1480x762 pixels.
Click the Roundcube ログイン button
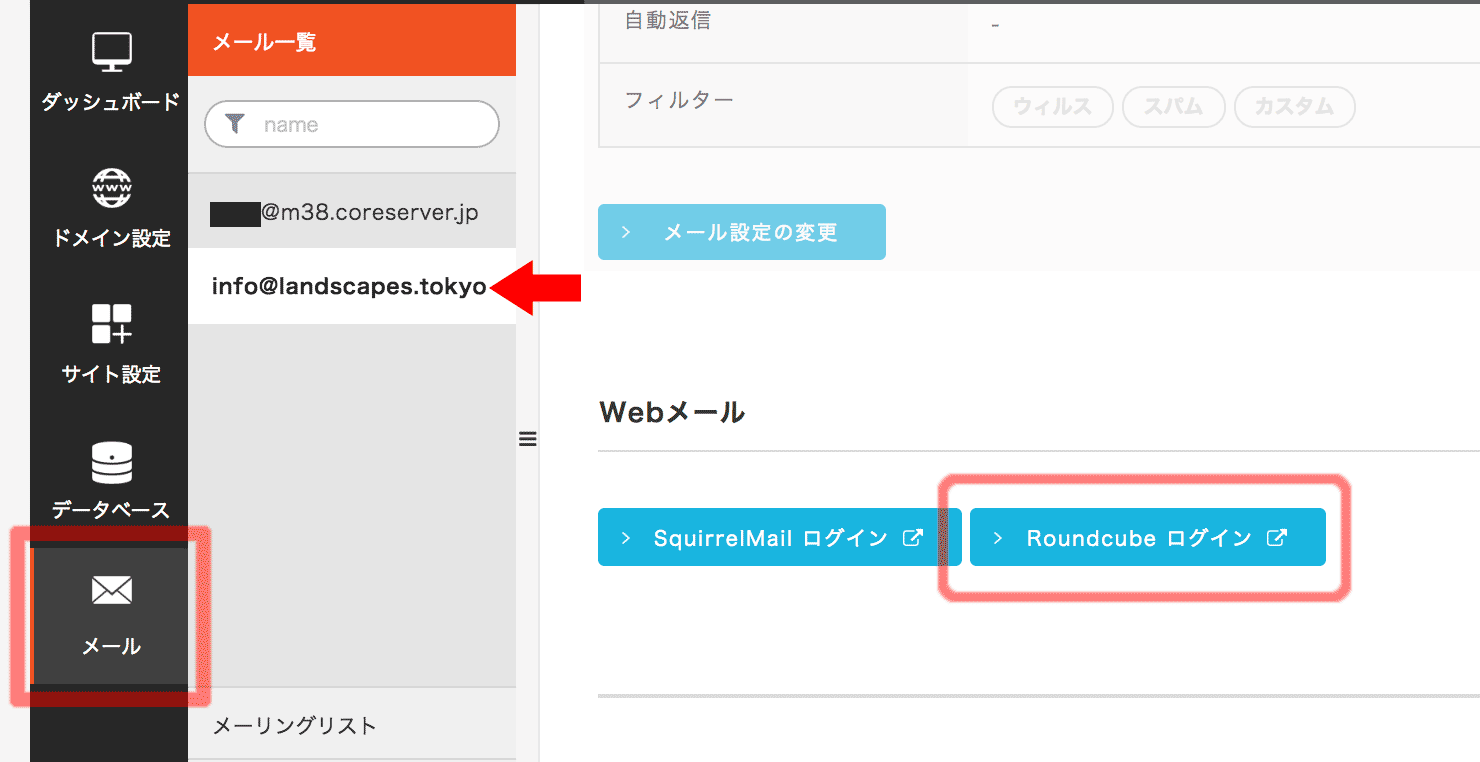tap(1148, 538)
